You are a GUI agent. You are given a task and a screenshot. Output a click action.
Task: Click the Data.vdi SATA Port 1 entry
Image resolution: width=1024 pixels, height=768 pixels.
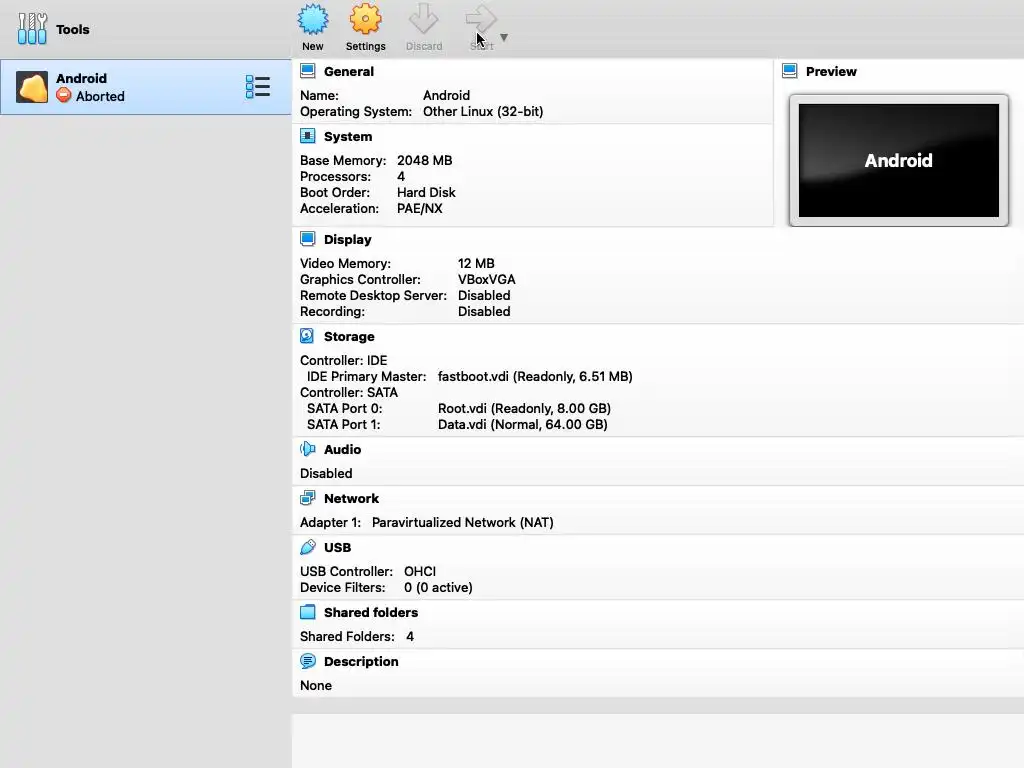point(522,424)
